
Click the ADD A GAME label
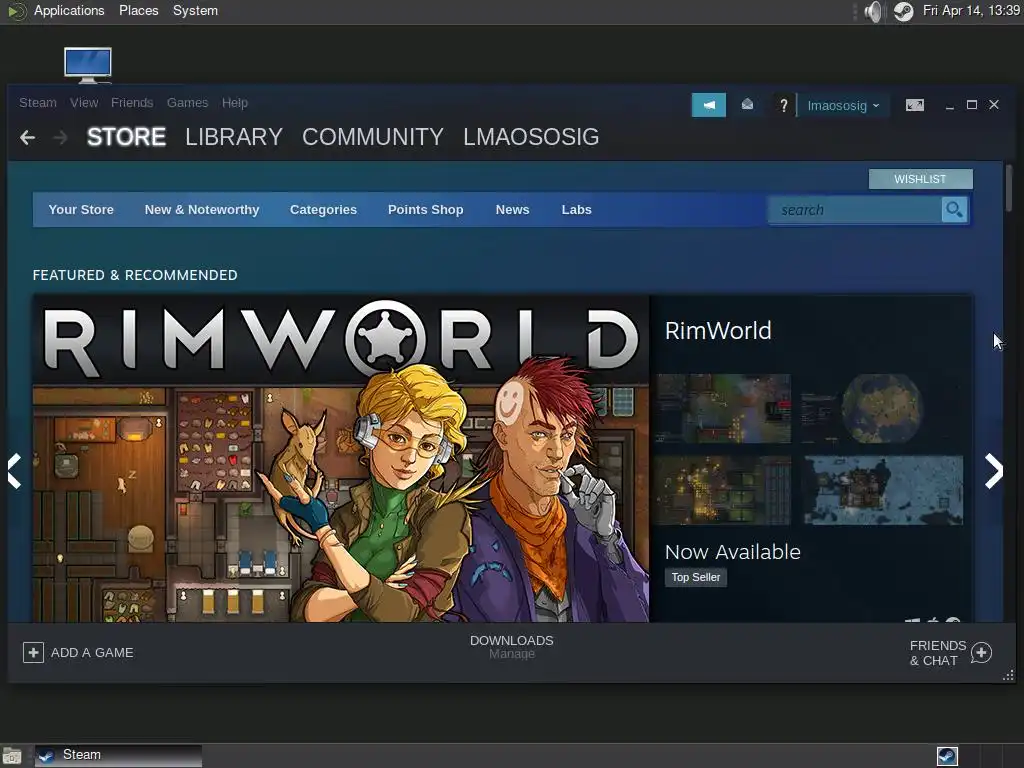(x=92, y=652)
